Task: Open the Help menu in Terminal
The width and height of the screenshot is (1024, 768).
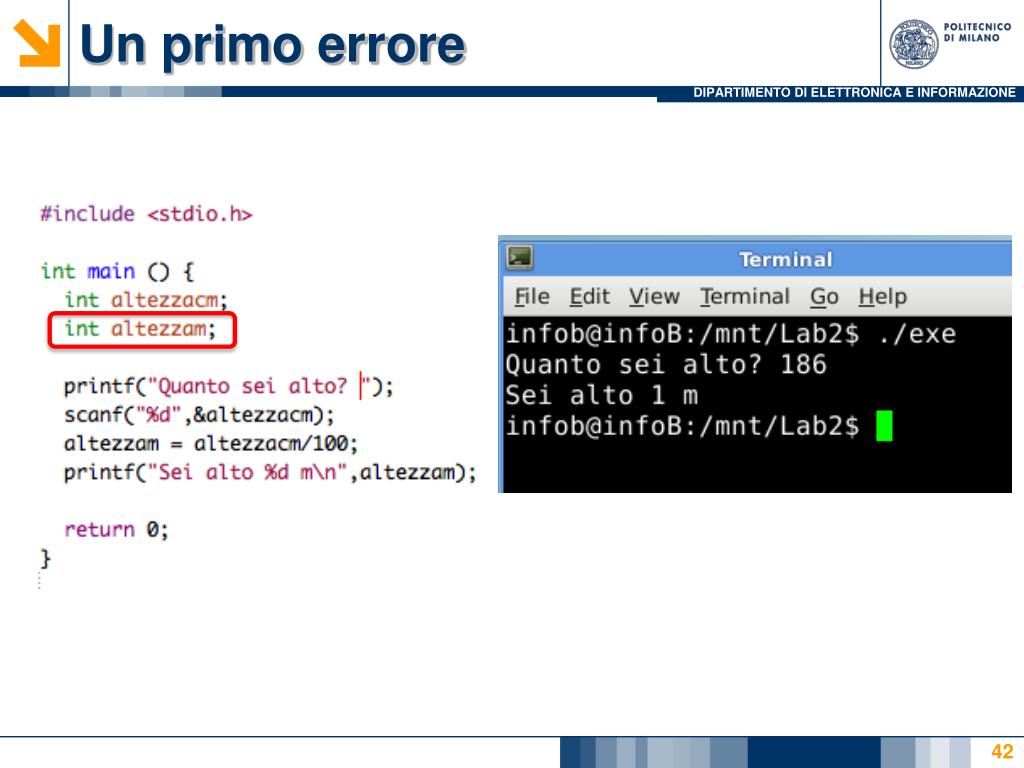Action: coord(882,297)
